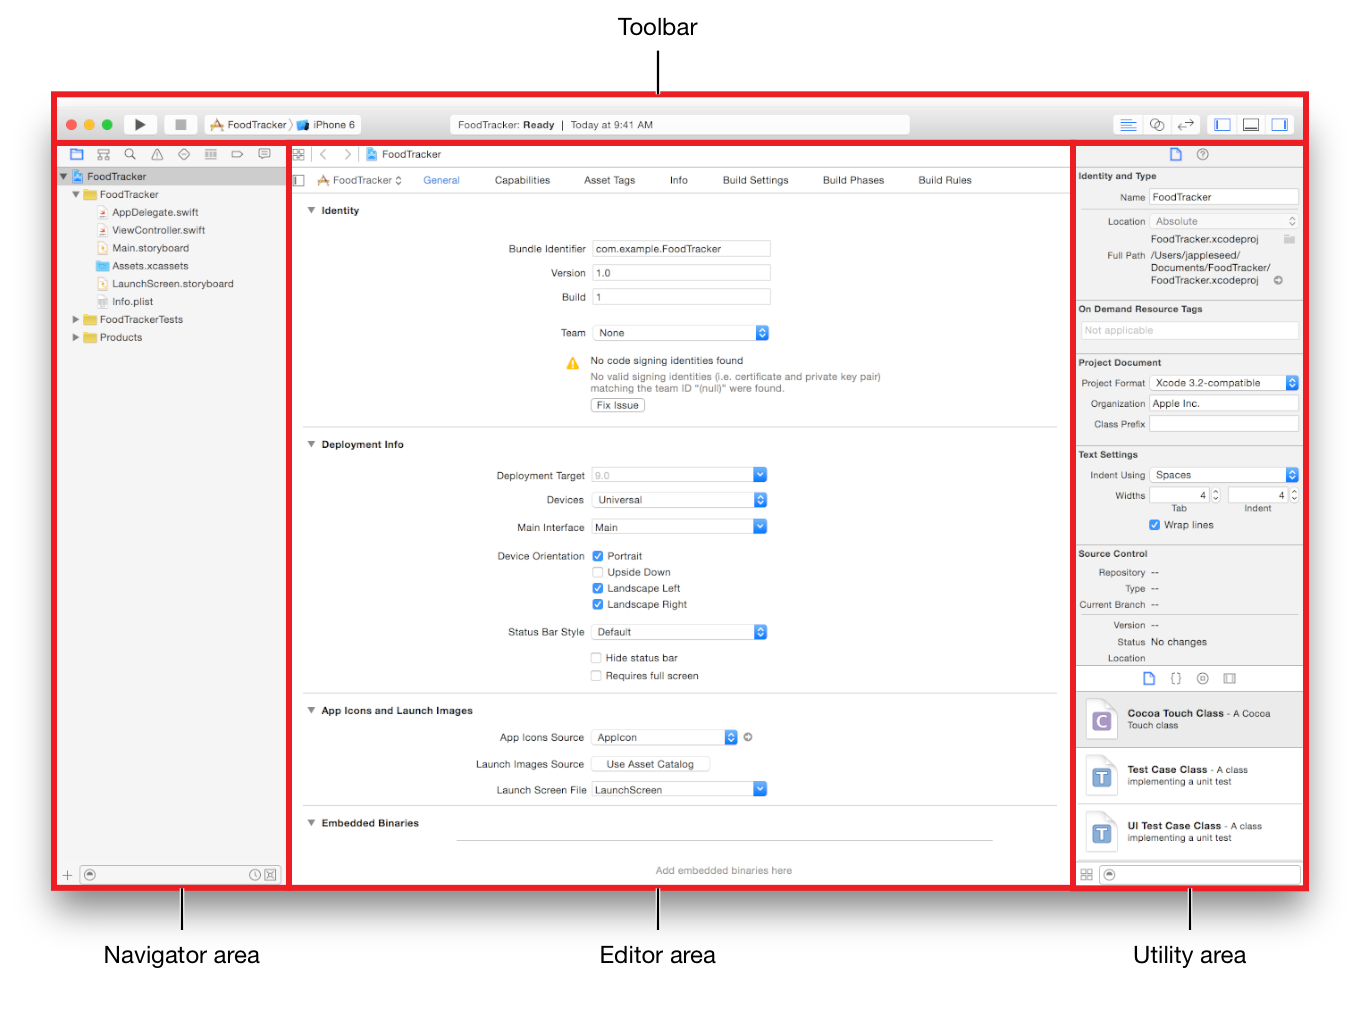Collapse the Identity section

(x=311, y=210)
